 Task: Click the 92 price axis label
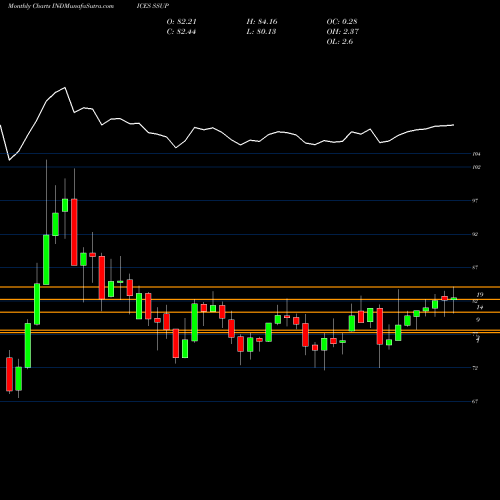[x=475, y=234]
